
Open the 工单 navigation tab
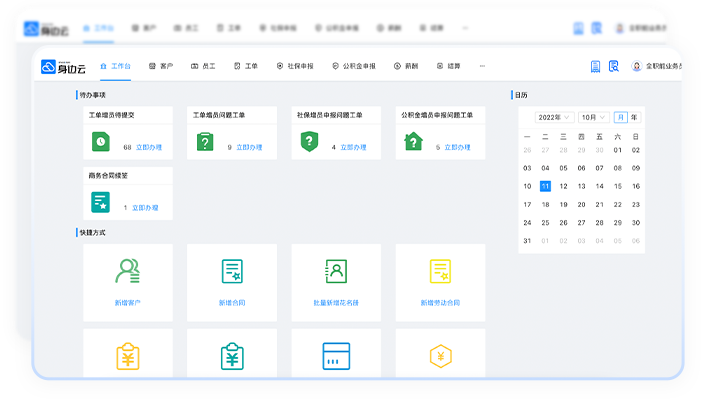[x=245, y=66]
